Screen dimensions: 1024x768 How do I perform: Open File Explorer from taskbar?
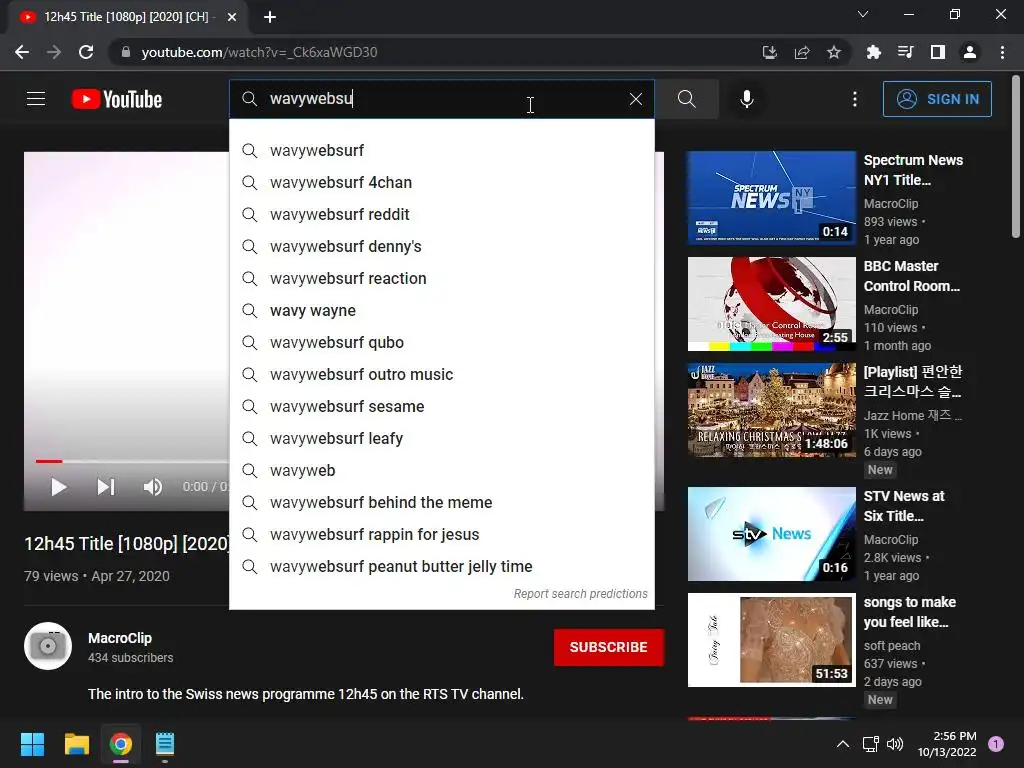76,744
